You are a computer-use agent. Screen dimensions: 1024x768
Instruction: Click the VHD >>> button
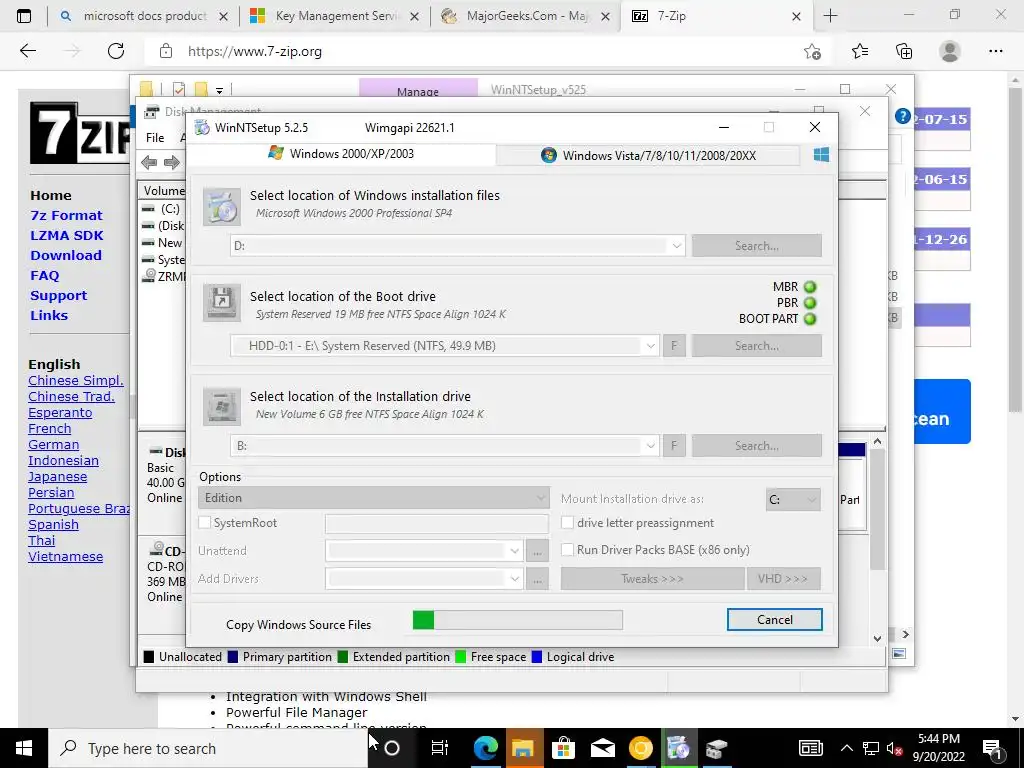click(783, 579)
